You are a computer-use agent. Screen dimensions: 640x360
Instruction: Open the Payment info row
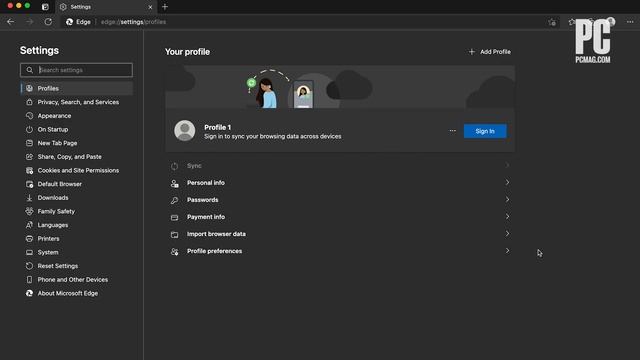(340, 217)
